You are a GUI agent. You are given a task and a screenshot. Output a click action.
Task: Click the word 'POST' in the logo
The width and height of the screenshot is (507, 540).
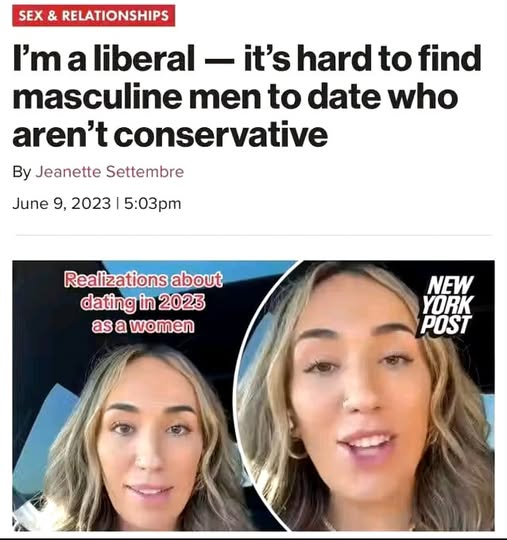[x=445, y=325]
